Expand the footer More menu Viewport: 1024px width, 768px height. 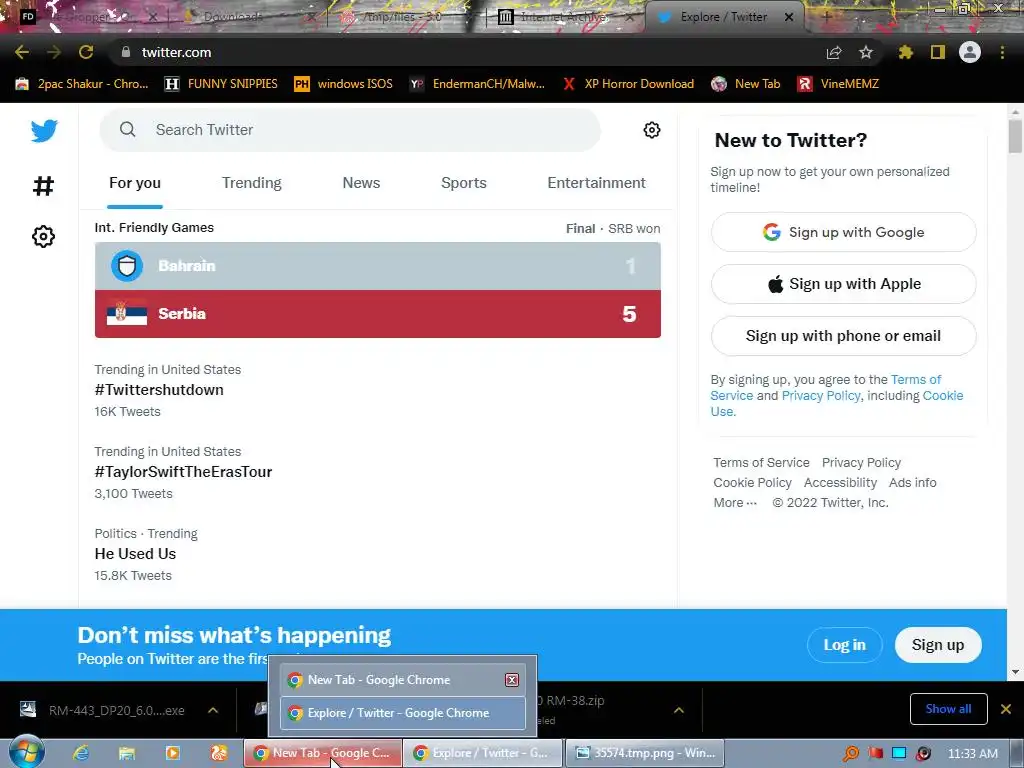735,503
